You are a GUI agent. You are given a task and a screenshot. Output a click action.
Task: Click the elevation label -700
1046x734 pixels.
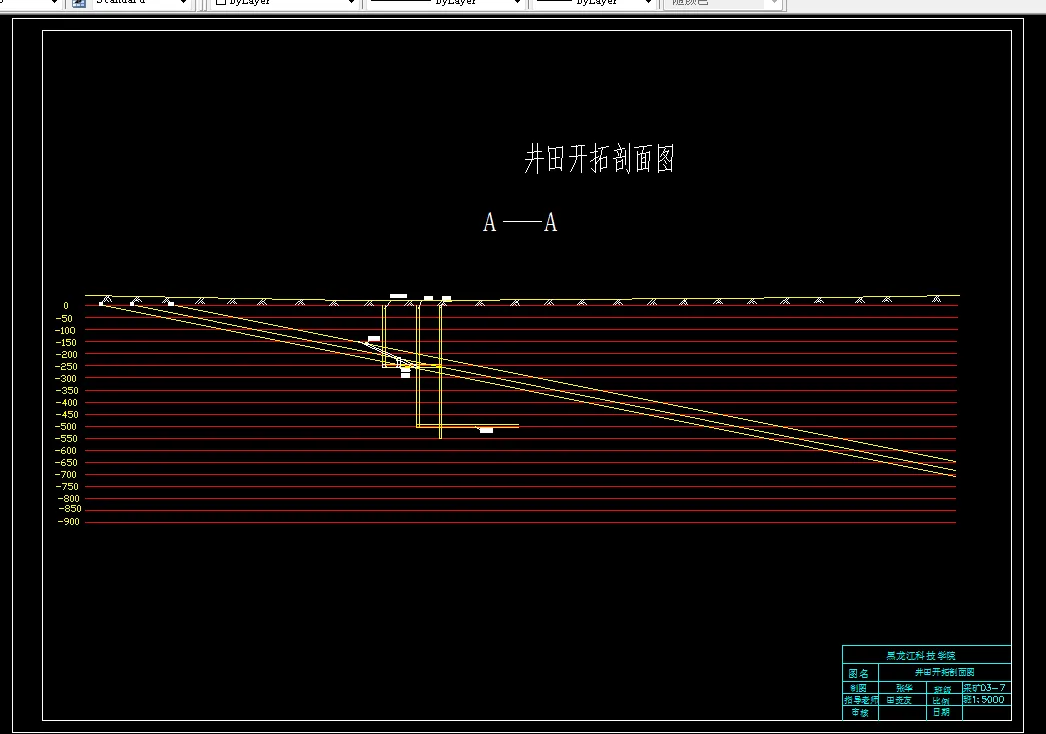[x=66, y=474]
